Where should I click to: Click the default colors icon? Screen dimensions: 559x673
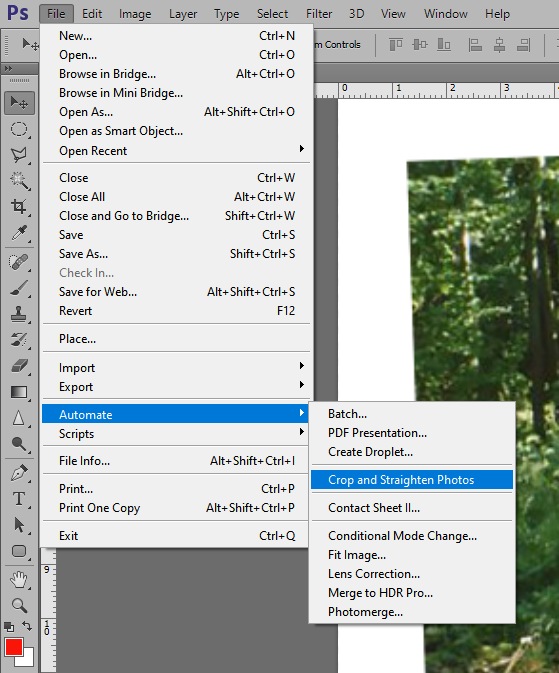[9, 627]
